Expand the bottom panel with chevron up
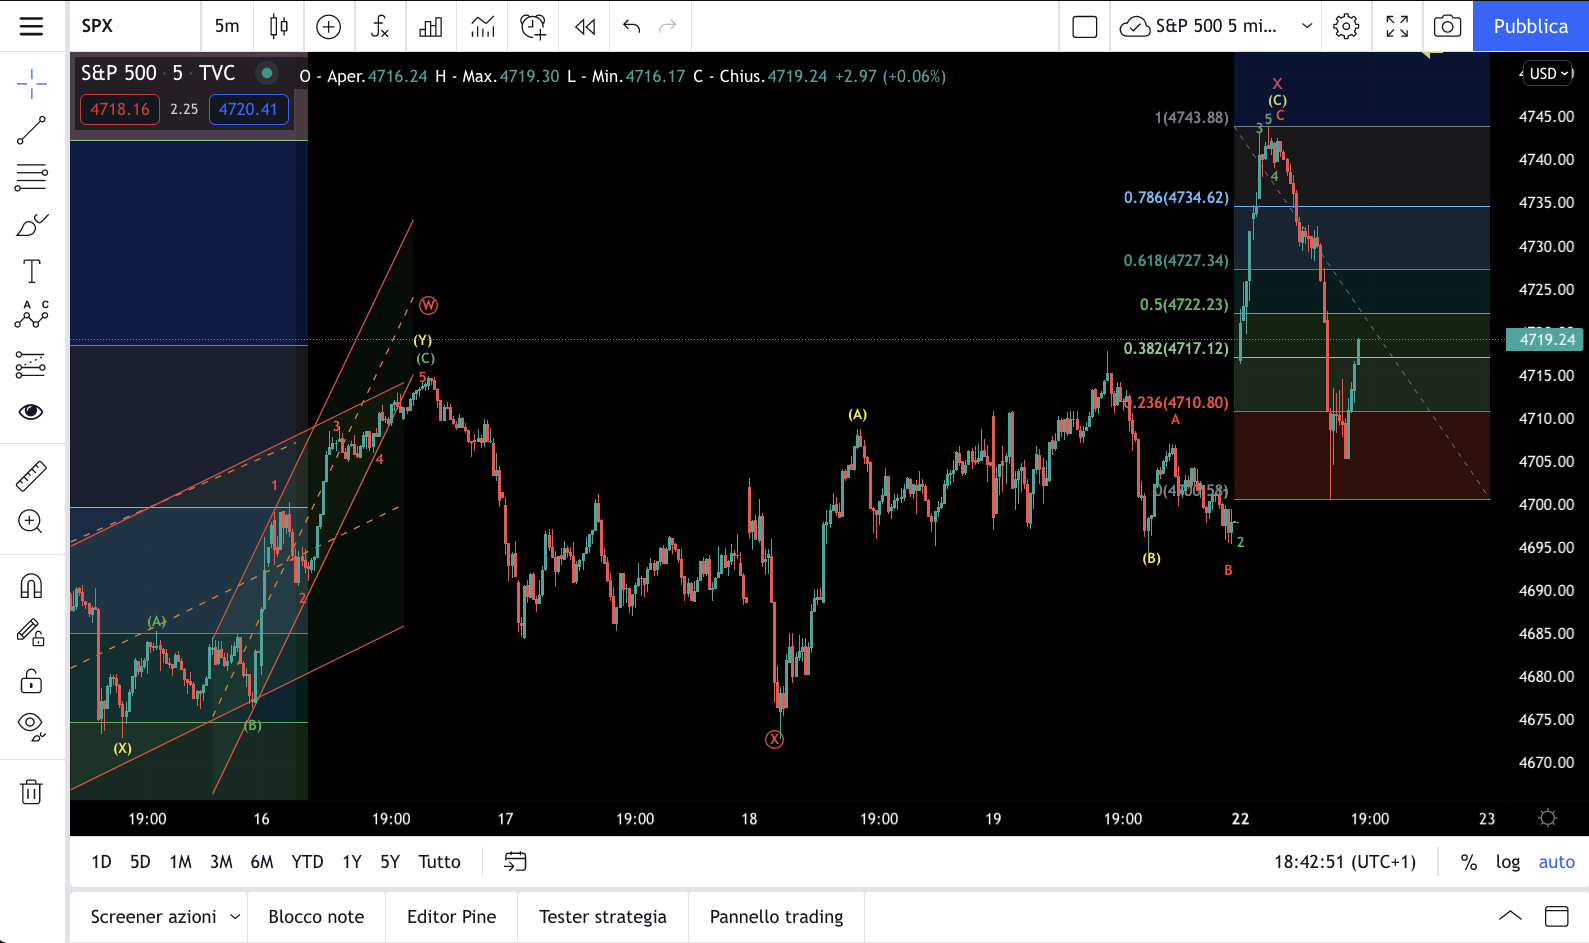The image size is (1589, 943). click(1510, 916)
